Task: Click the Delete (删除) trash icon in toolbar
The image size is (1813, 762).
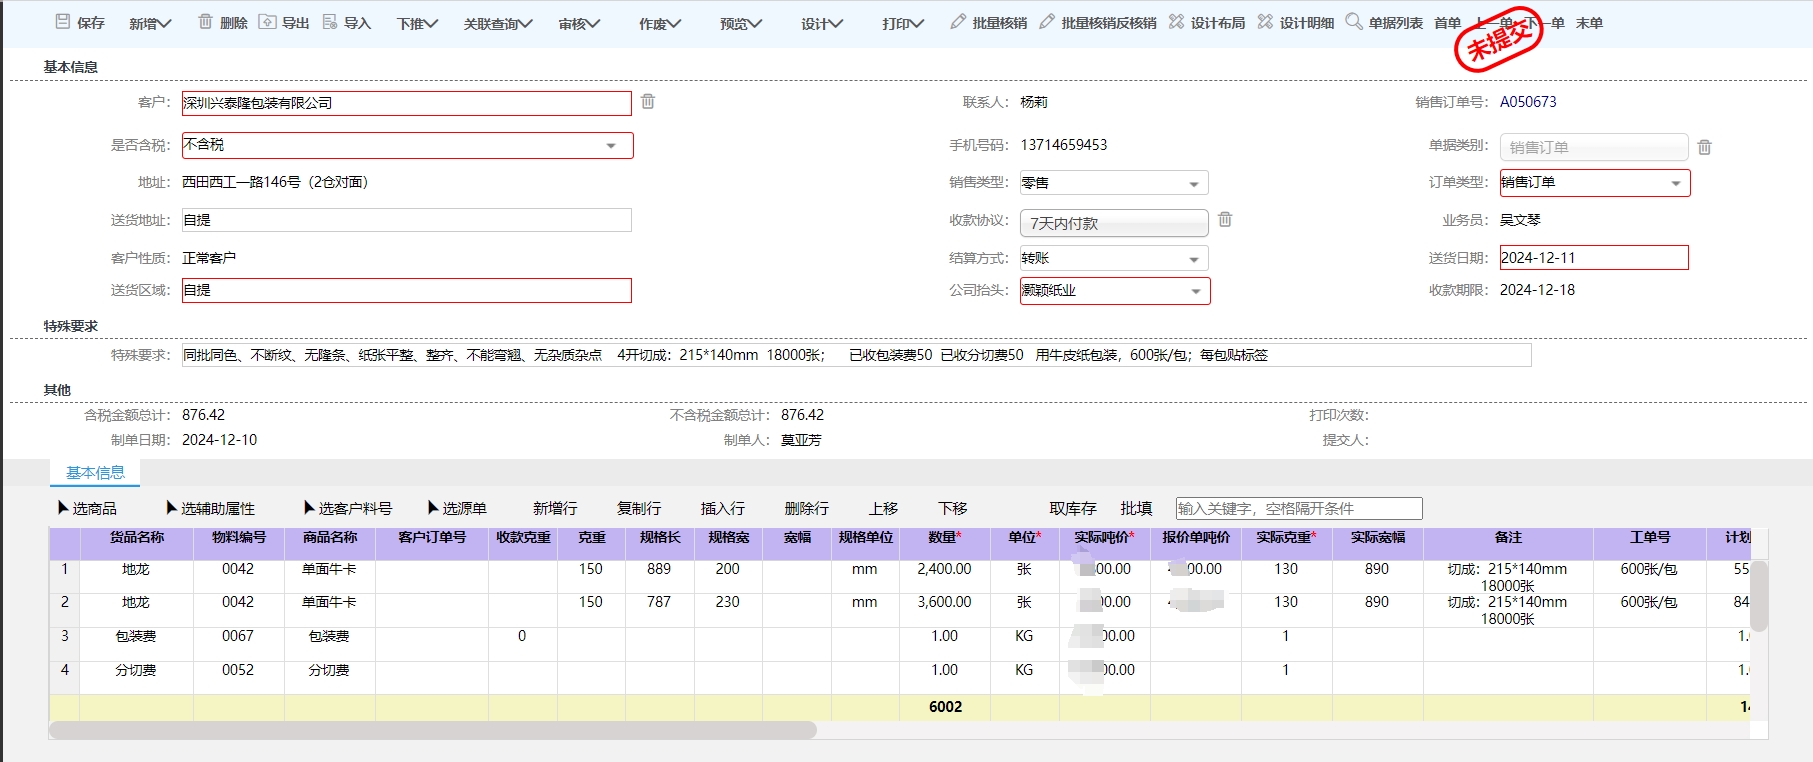Action: point(205,22)
